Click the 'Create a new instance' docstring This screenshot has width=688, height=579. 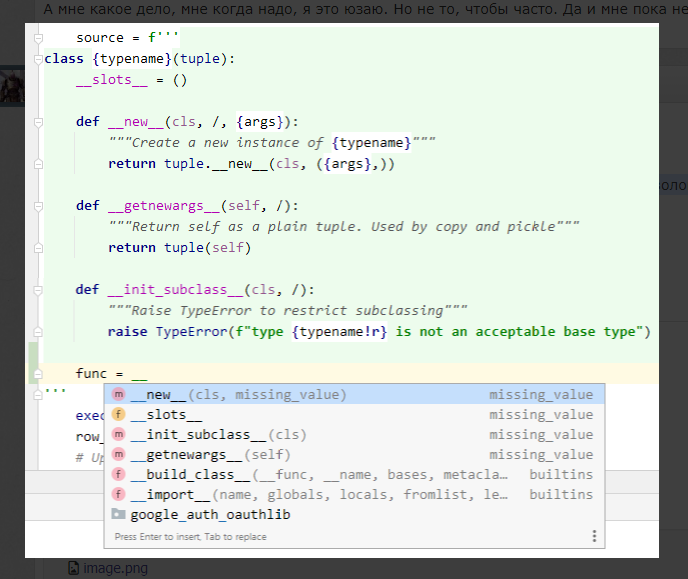272,143
